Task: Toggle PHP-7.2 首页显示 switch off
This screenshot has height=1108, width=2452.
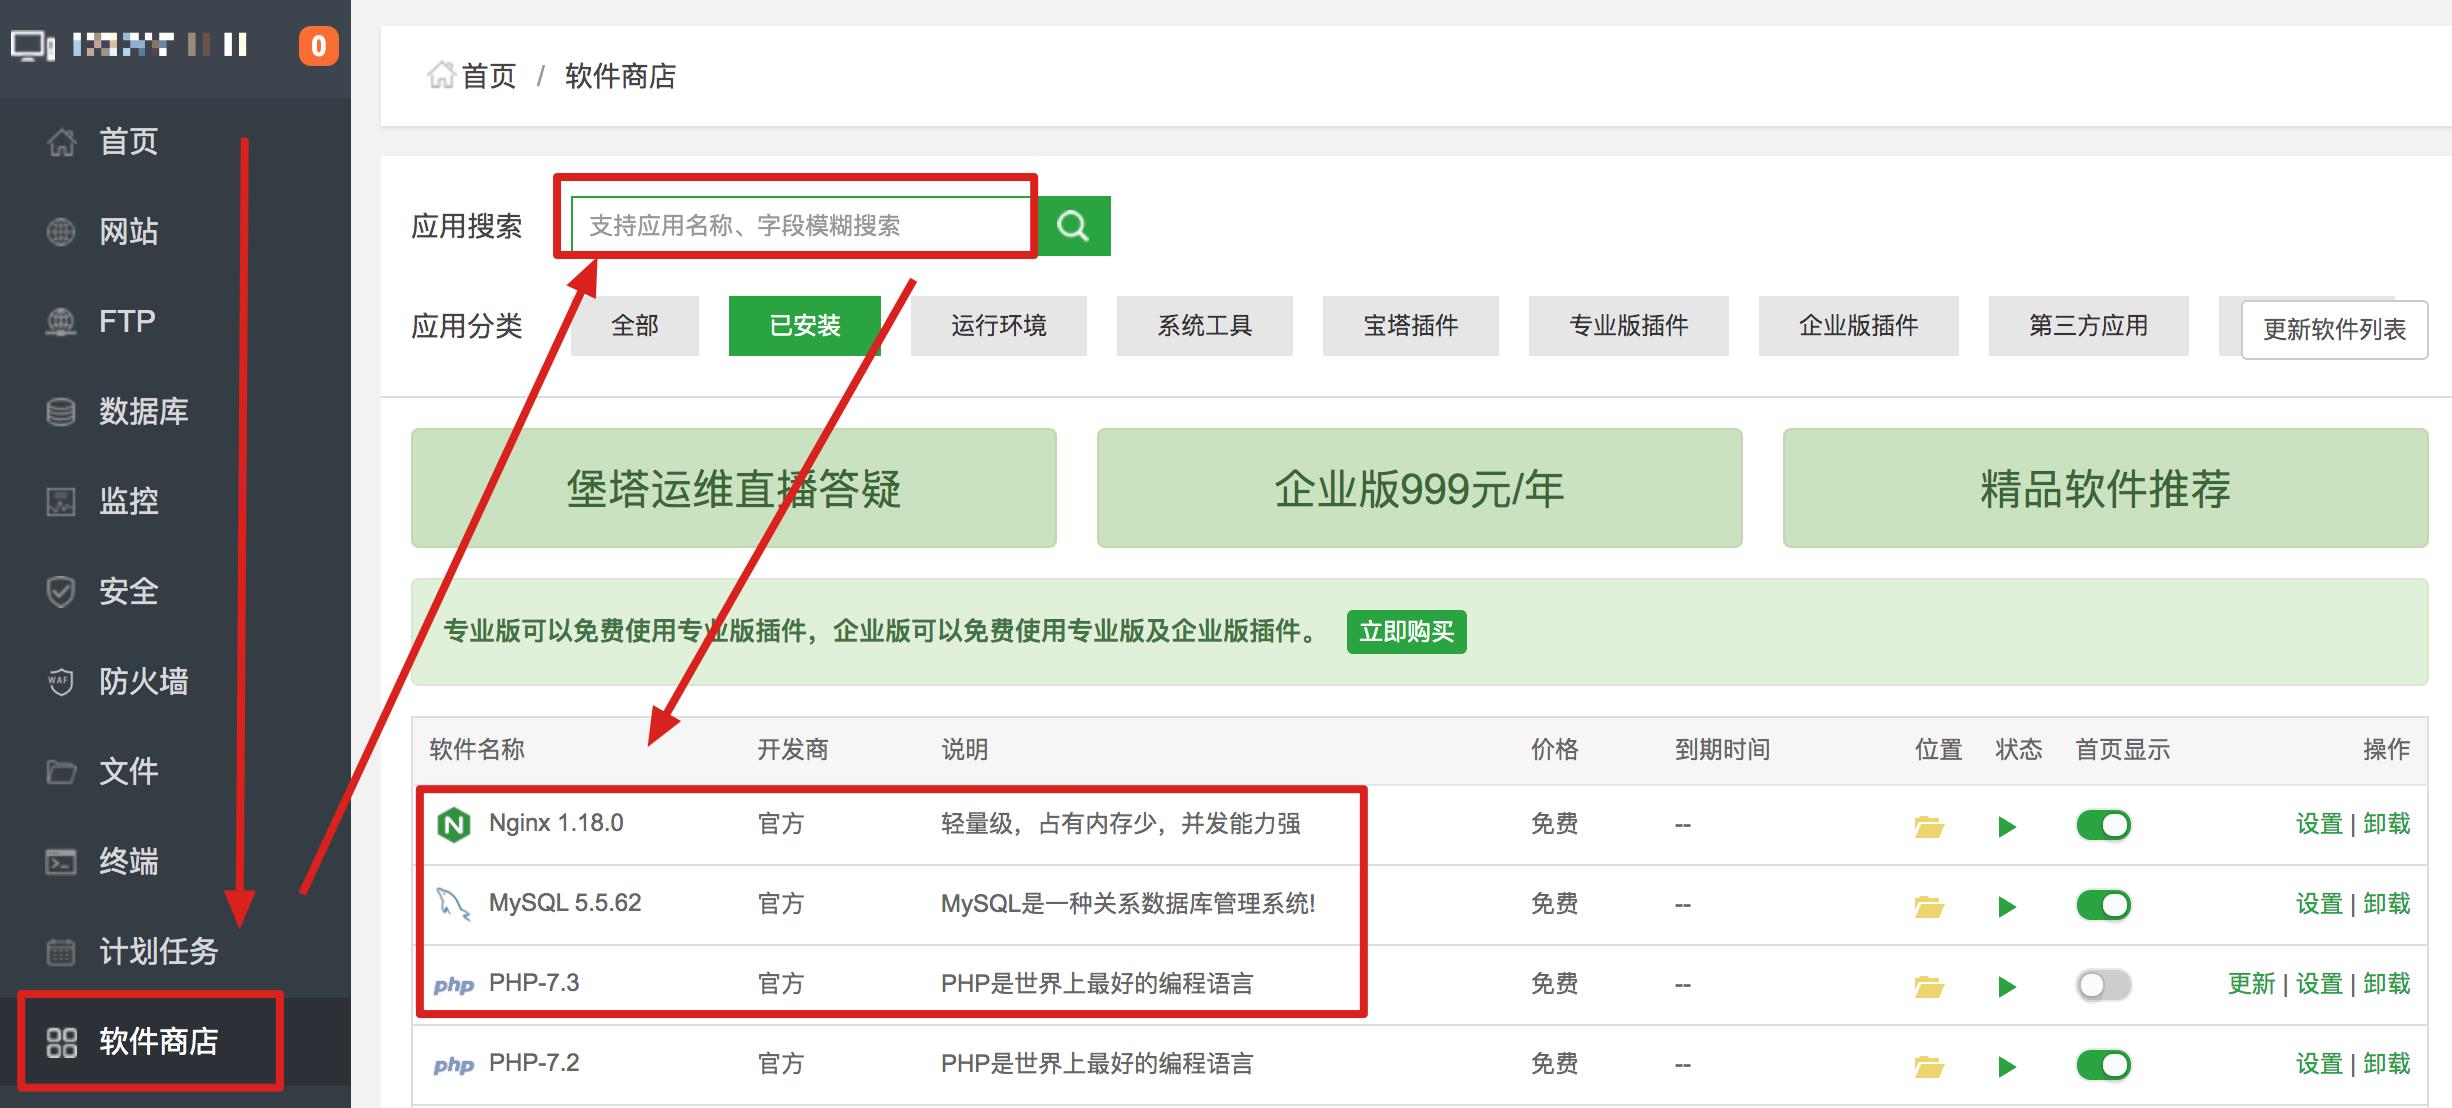Action: click(2104, 1065)
